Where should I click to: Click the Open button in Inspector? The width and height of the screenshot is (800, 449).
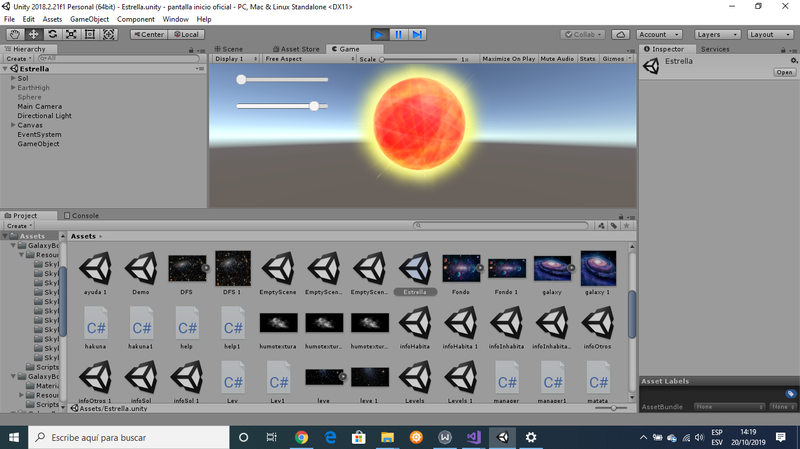pos(784,72)
